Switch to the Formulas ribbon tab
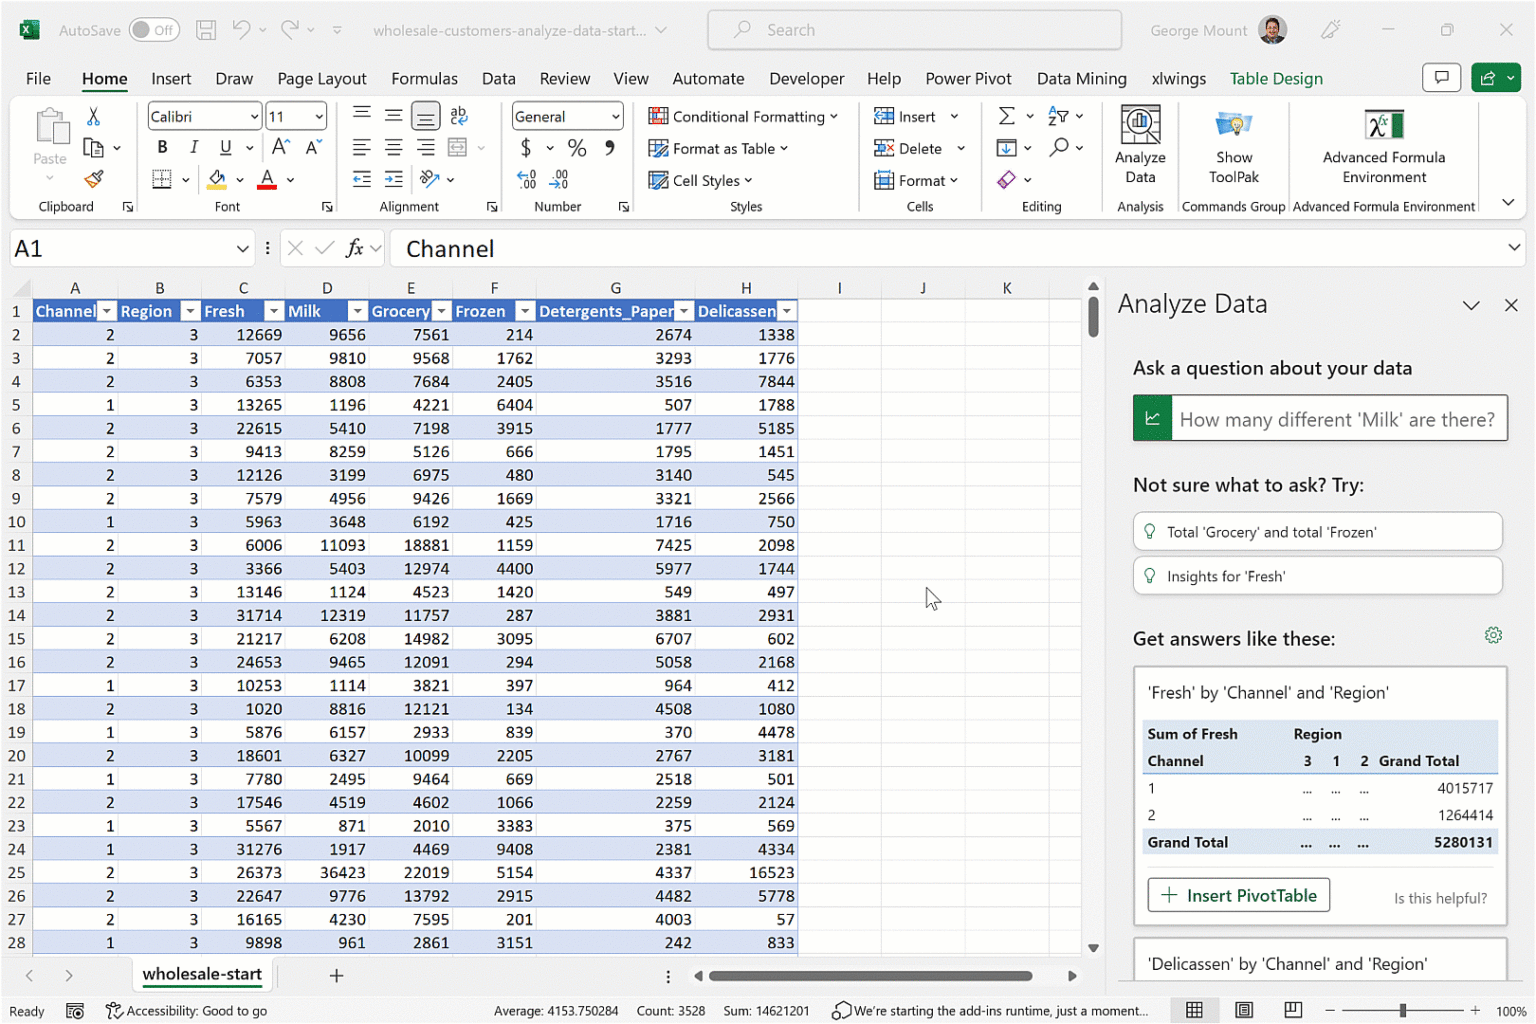 424,79
